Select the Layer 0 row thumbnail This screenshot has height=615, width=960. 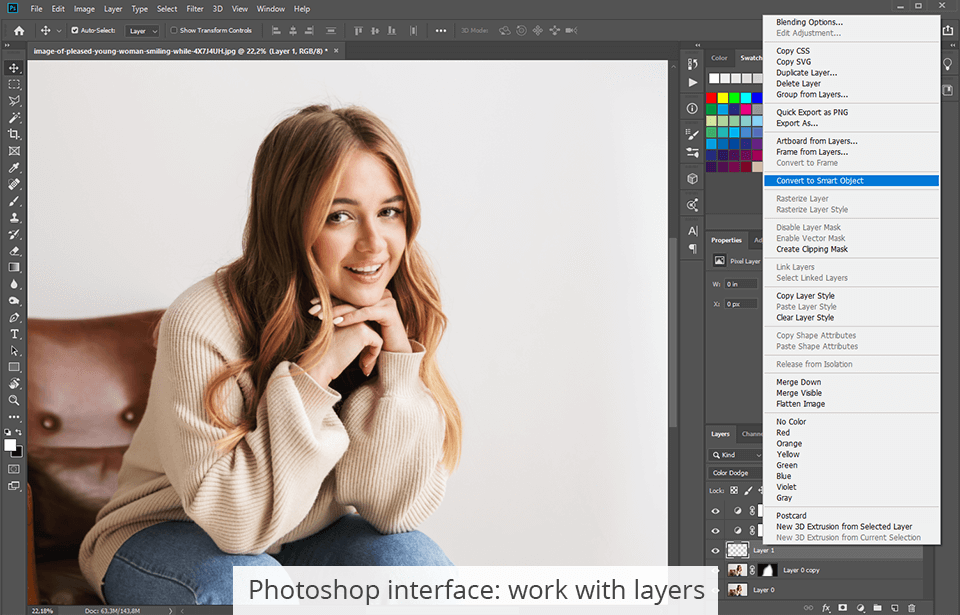(x=737, y=590)
